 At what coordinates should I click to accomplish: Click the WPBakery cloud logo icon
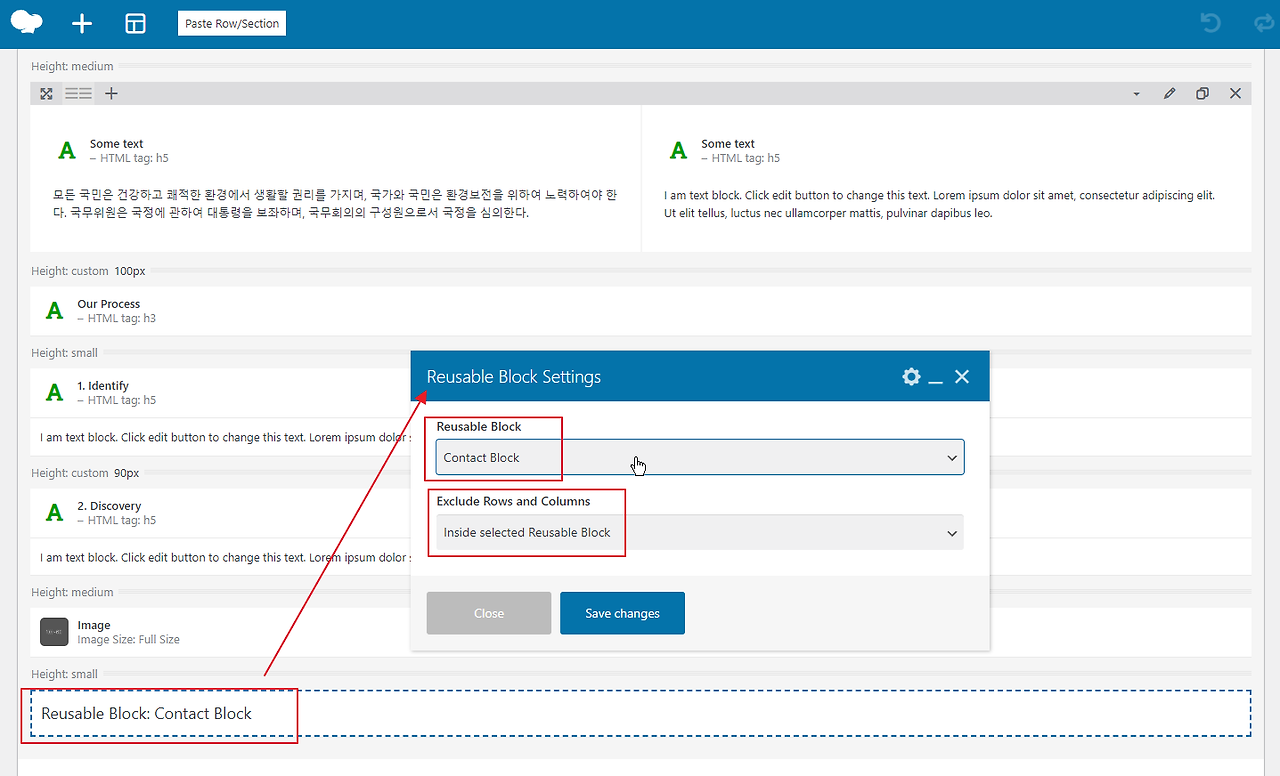click(27, 23)
